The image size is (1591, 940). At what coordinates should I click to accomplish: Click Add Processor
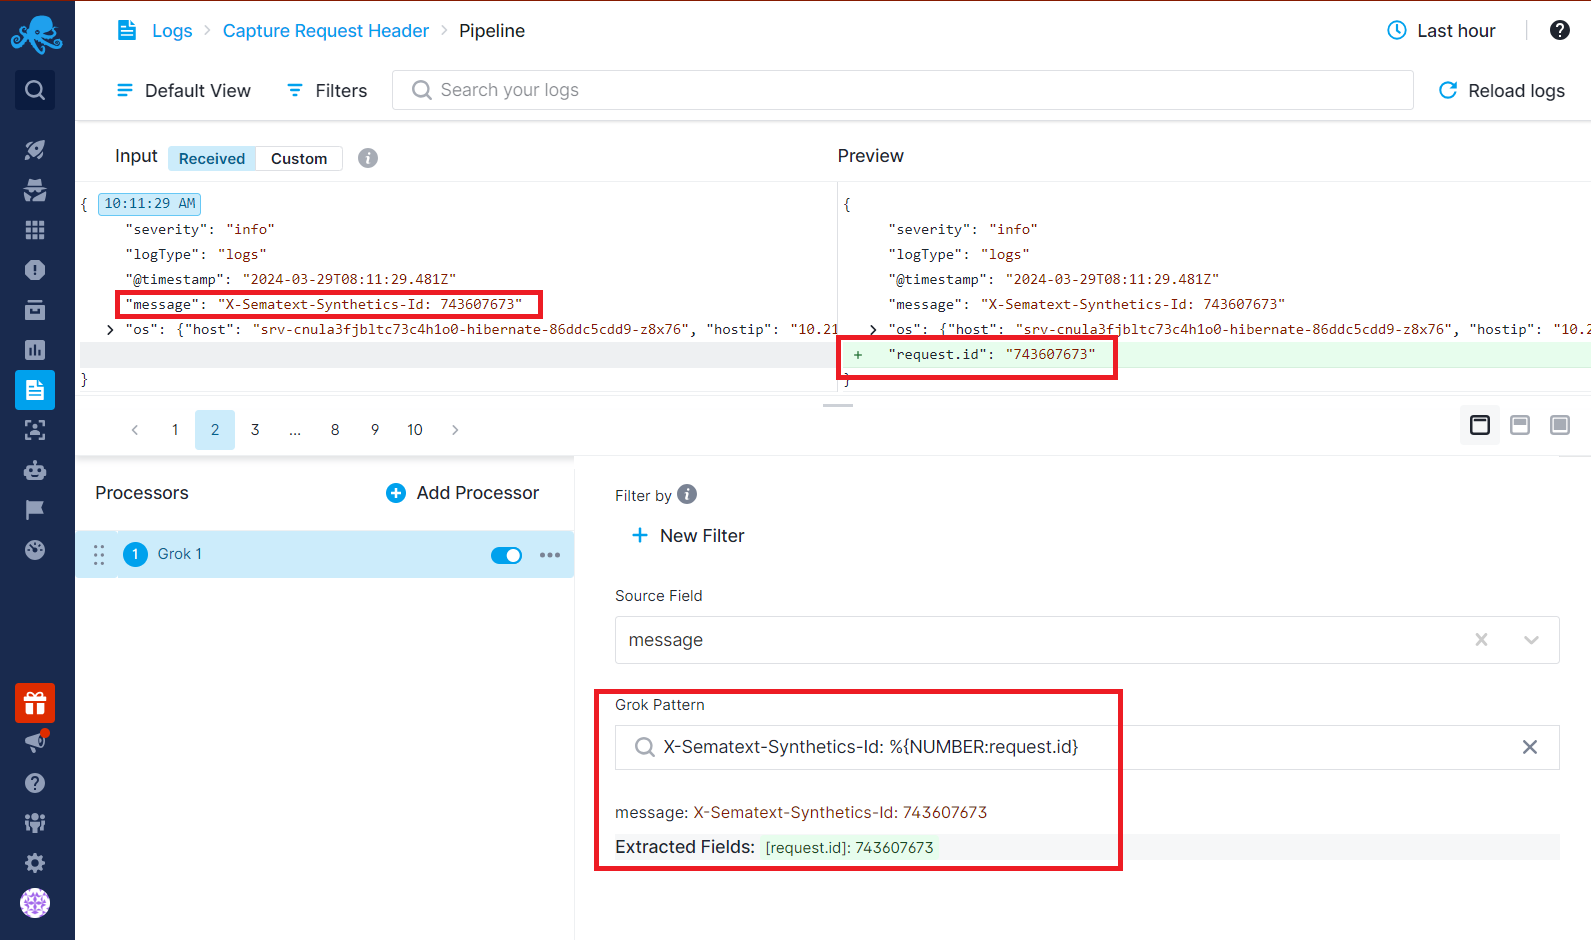point(462,493)
